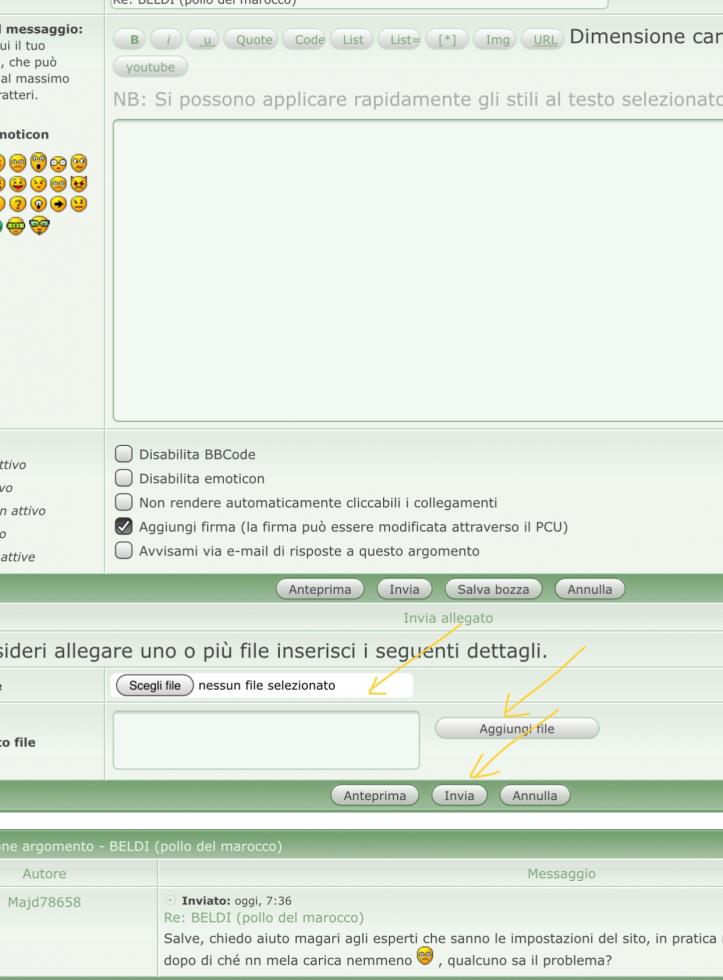Enable the Disabilita BBCode checkbox
This screenshot has height=980, width=723.
coord(125,455)
